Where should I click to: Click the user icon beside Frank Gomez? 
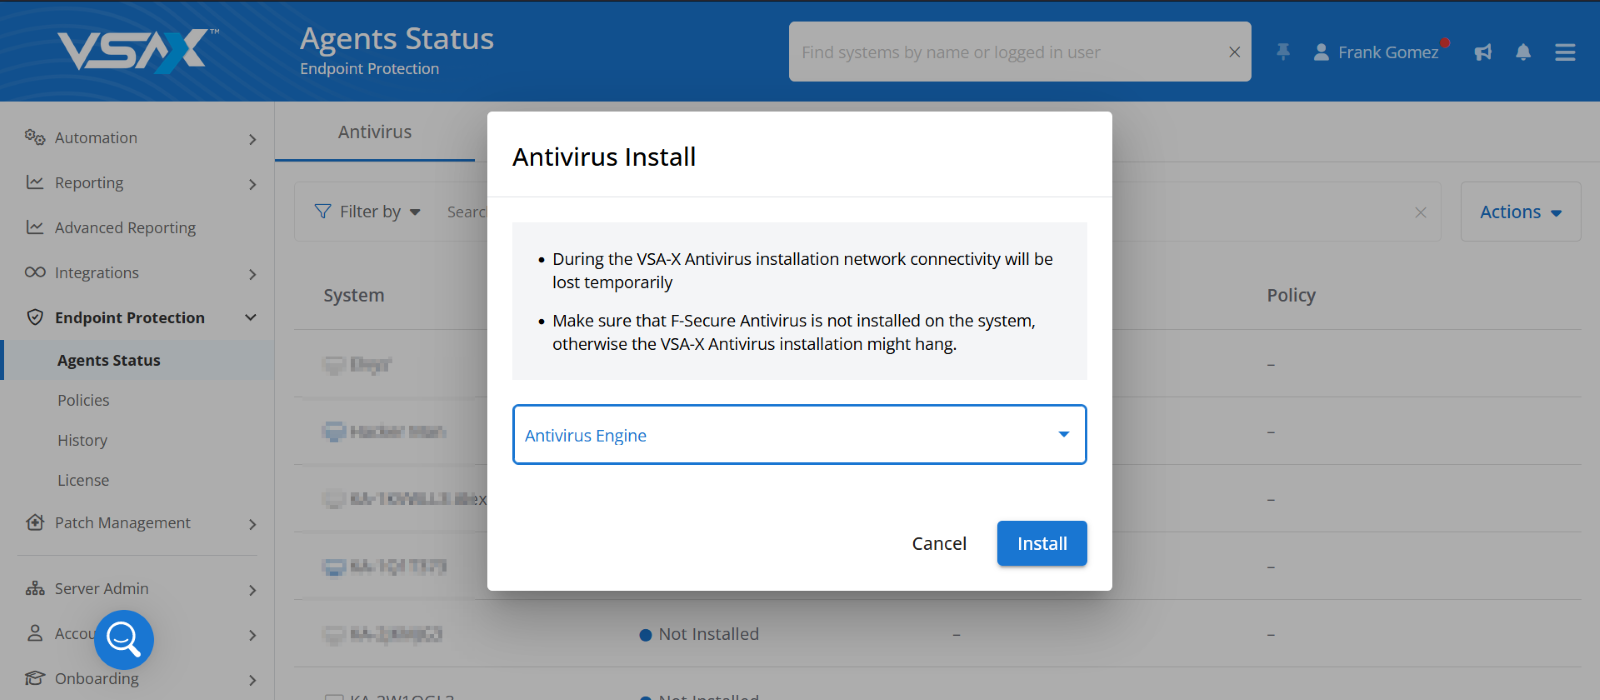(1321, 52)
